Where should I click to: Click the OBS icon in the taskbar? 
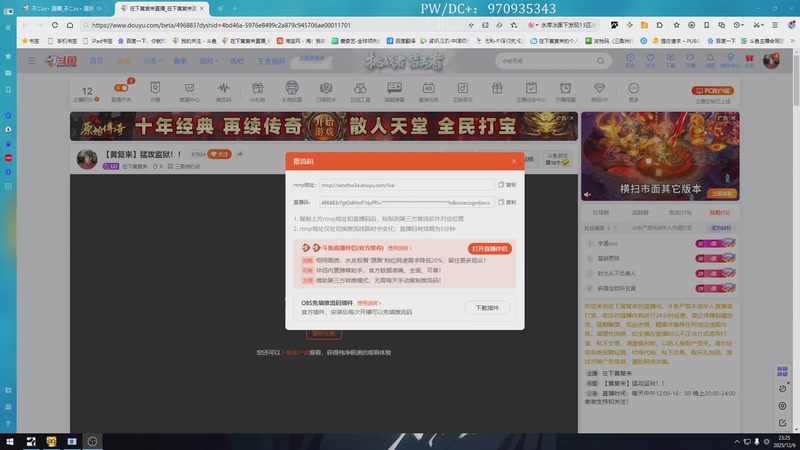point(92,441)
